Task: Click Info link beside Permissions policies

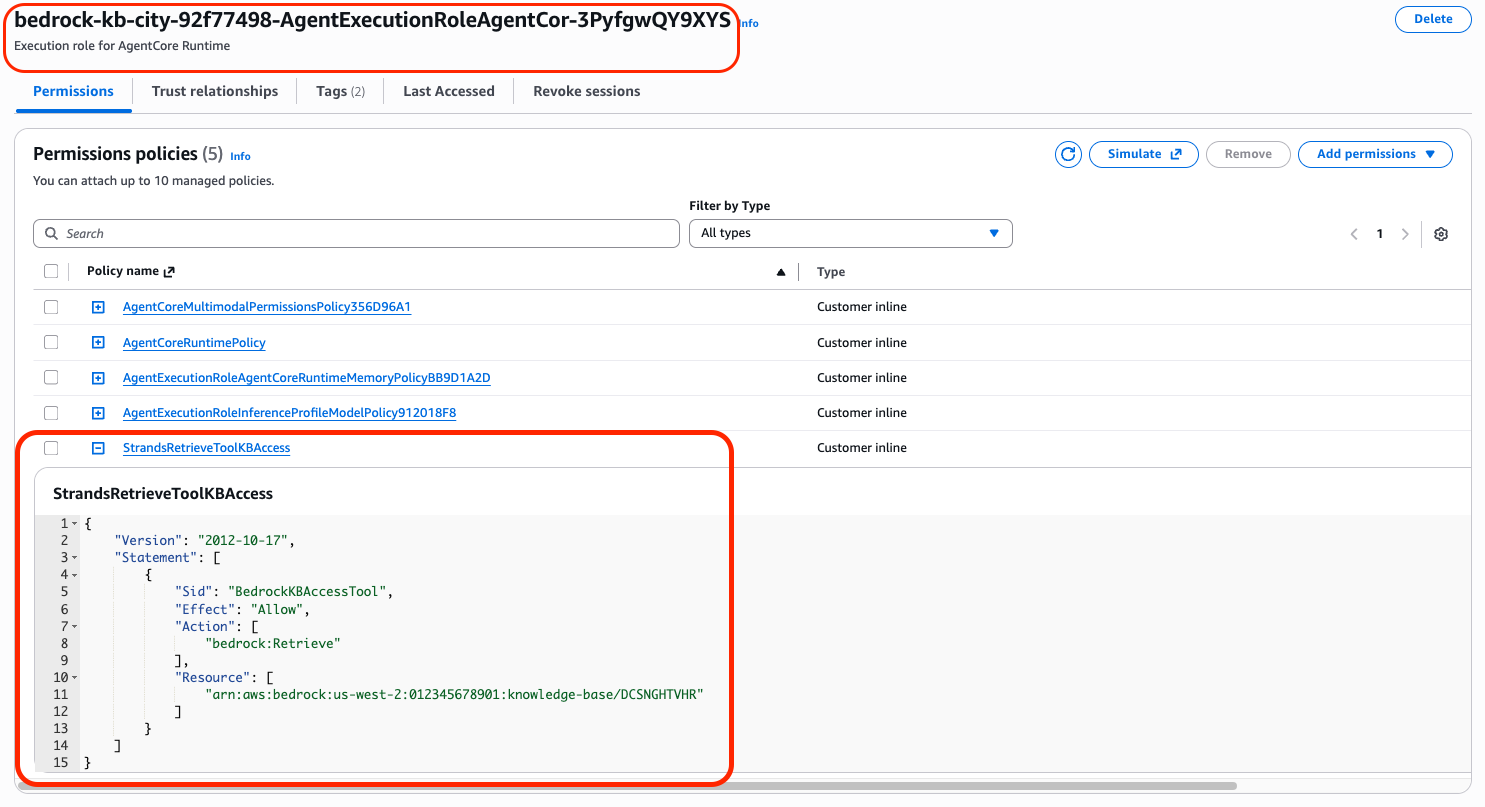Action: pos(240,156)
